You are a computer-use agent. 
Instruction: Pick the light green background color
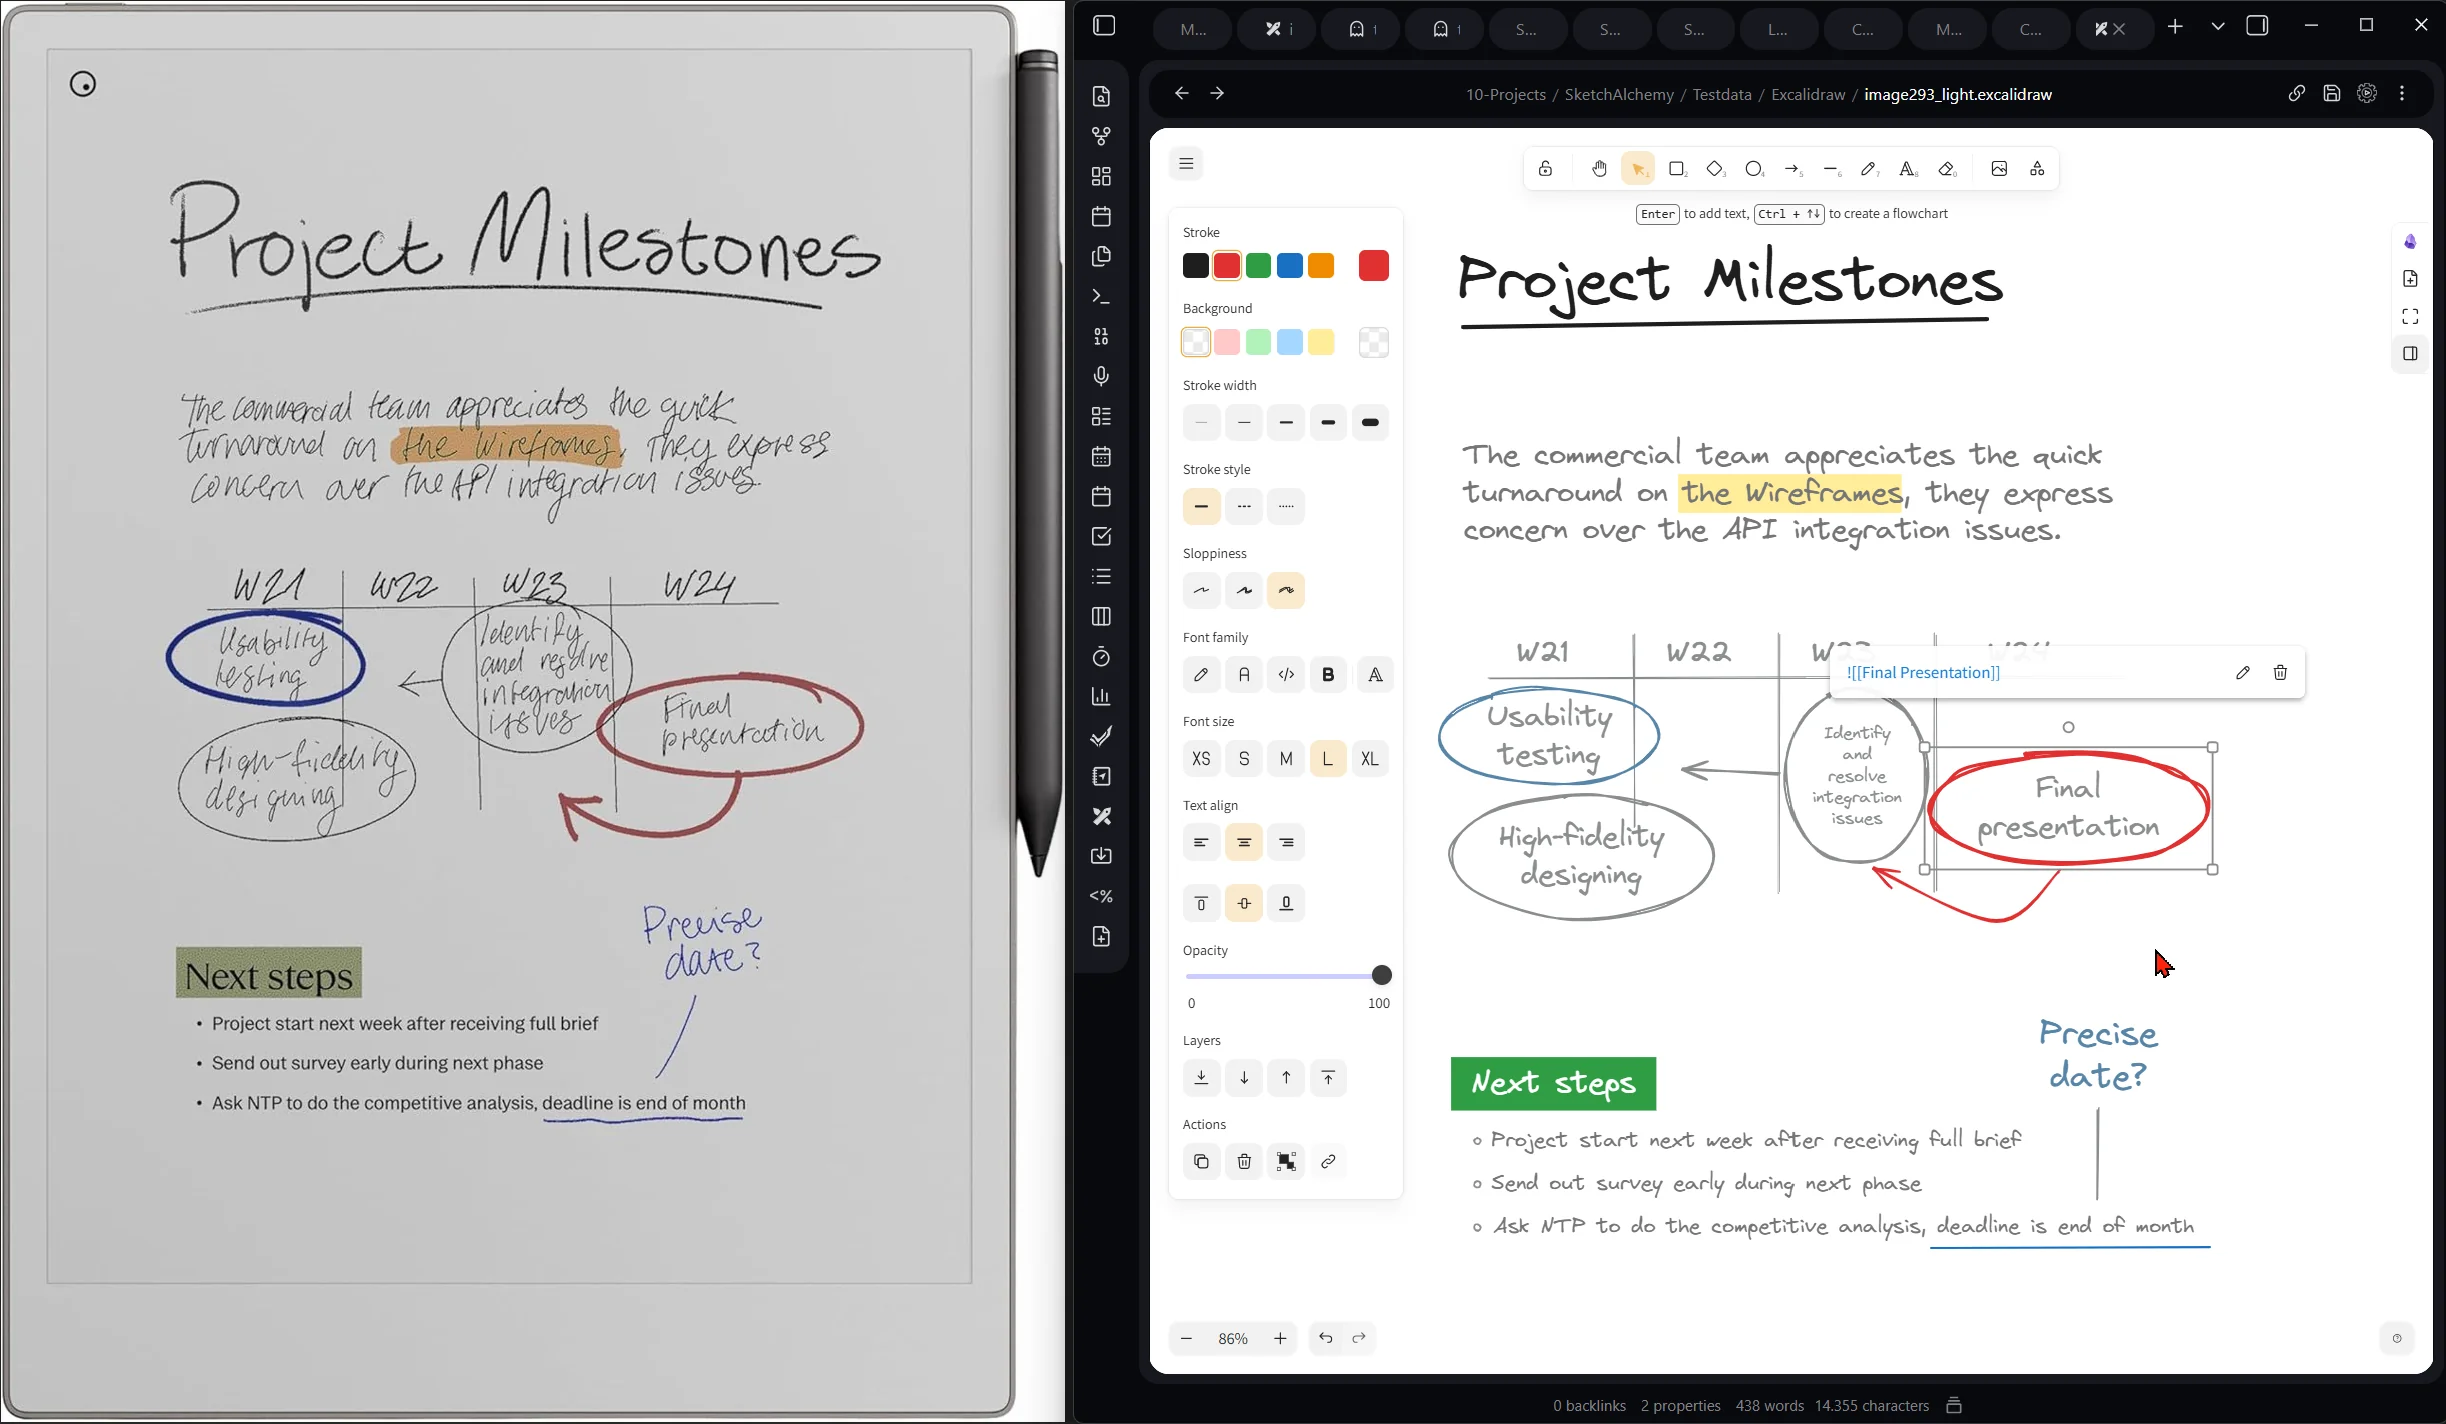pos(1259,342)
